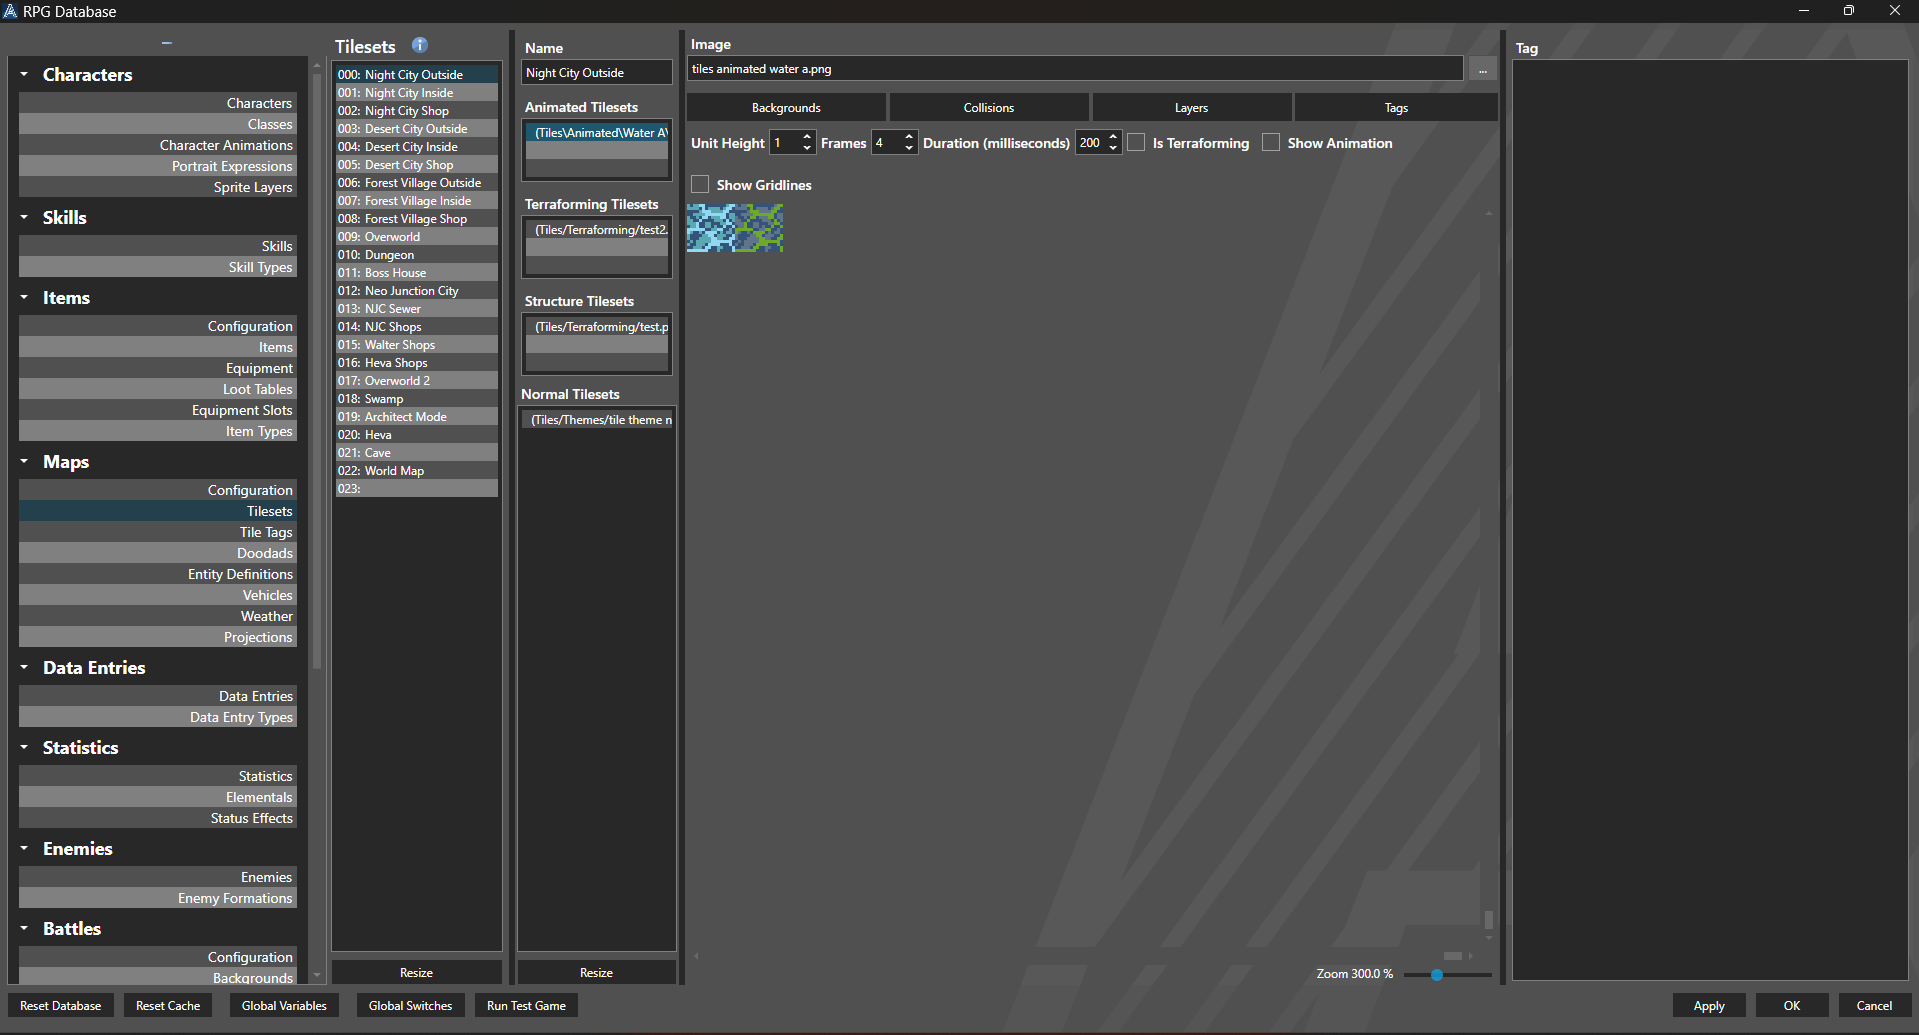Check the Show Gridlines box
Viewport: 1919px width, 1035px height.
click(700, 185)
